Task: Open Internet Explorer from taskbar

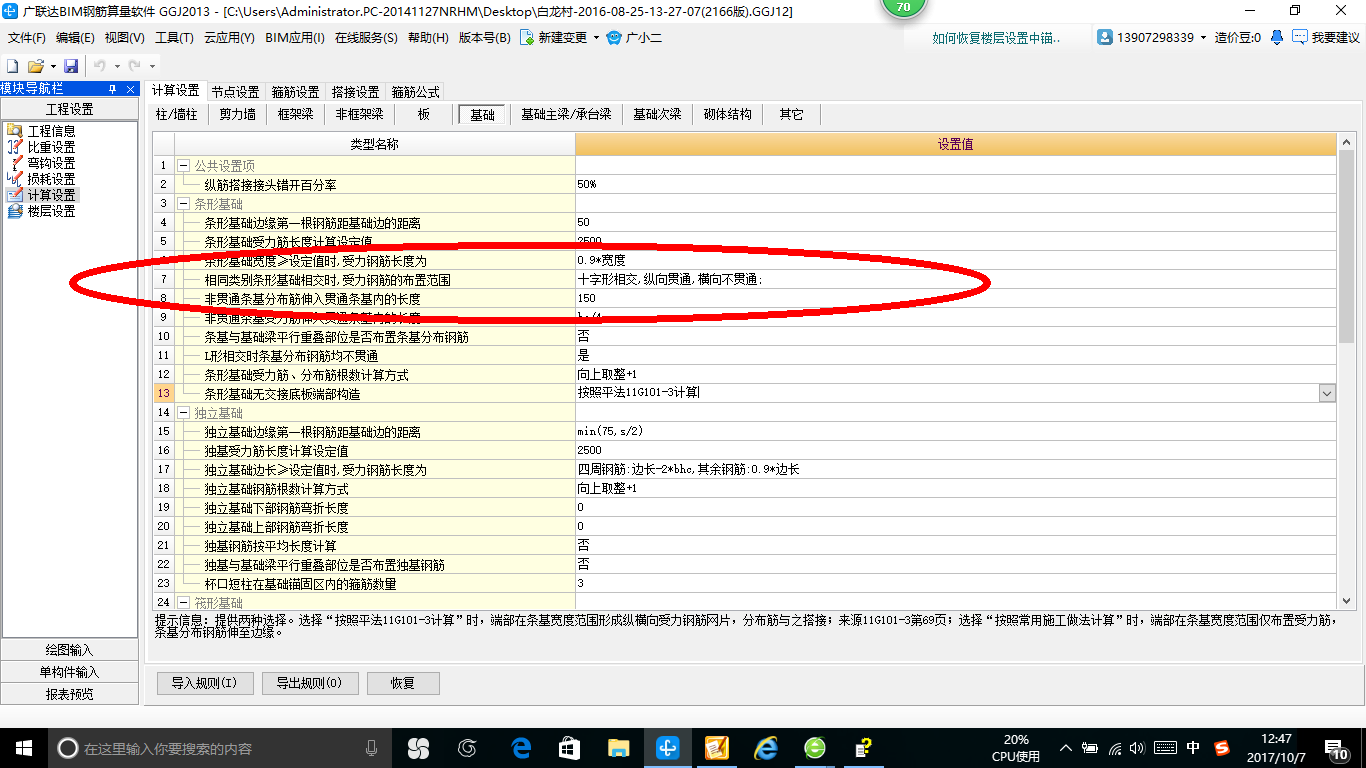Action: tap(766, 748)
